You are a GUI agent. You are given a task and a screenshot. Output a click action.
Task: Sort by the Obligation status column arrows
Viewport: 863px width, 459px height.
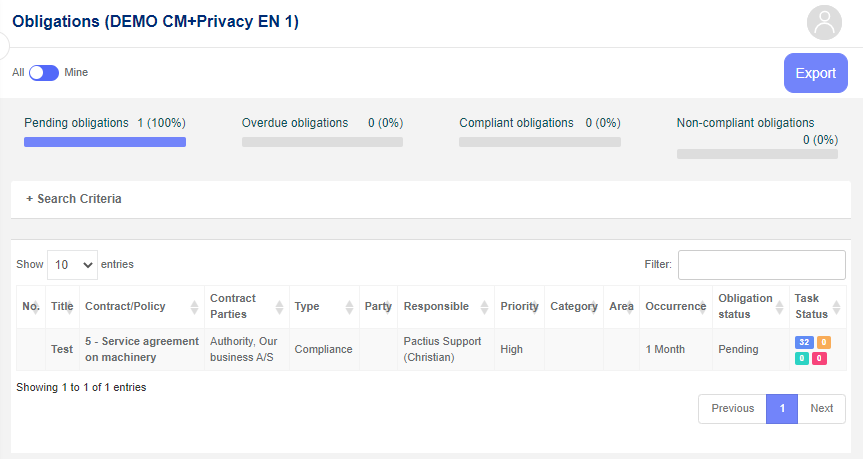pos(779,307)
